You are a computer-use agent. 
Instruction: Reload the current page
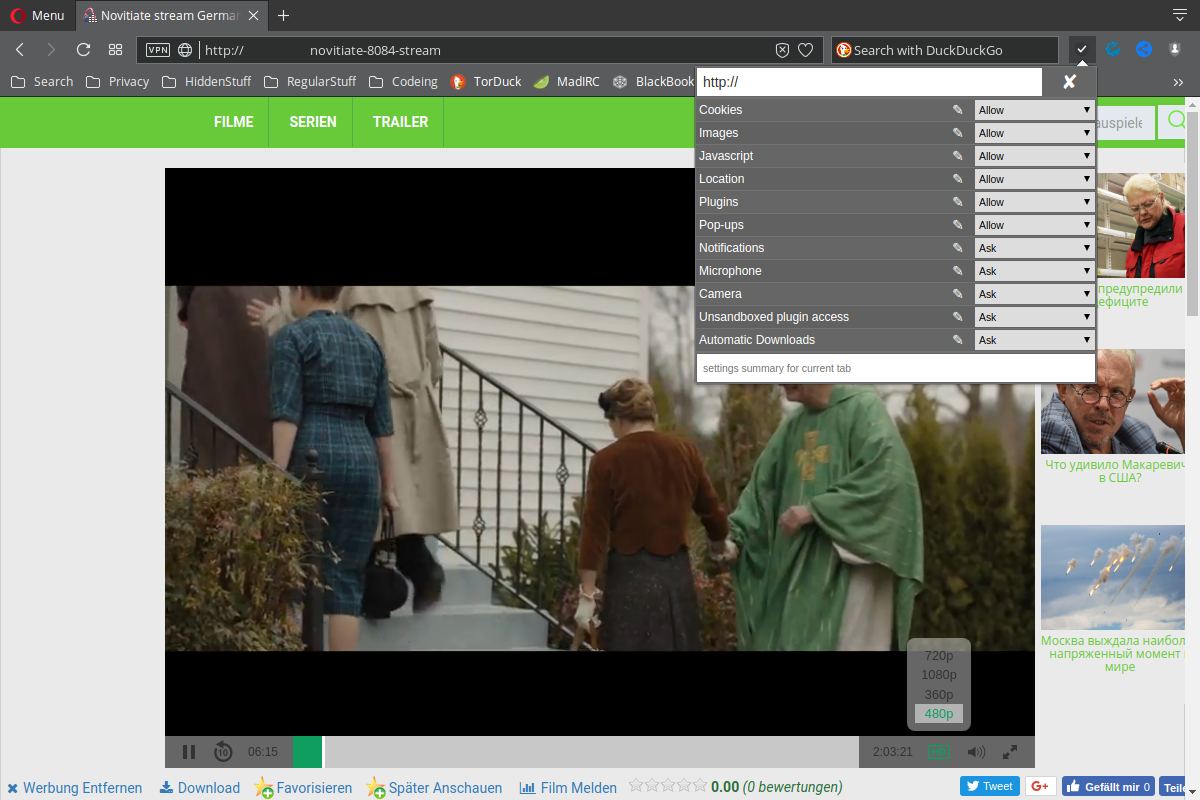point(84,50)
